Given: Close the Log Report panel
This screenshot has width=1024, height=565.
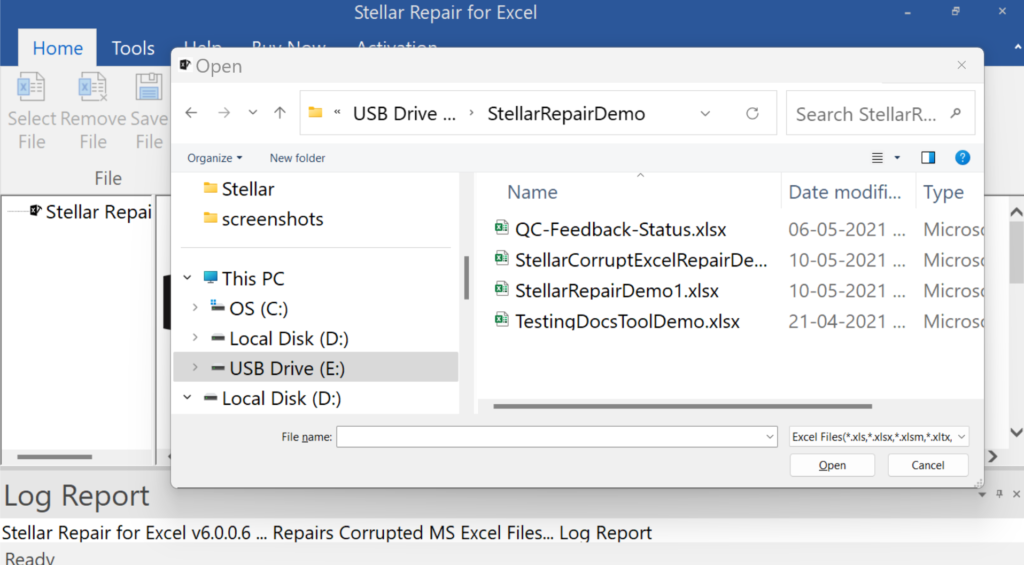Looking at the screenshot, I should [x=1016, y=494].
